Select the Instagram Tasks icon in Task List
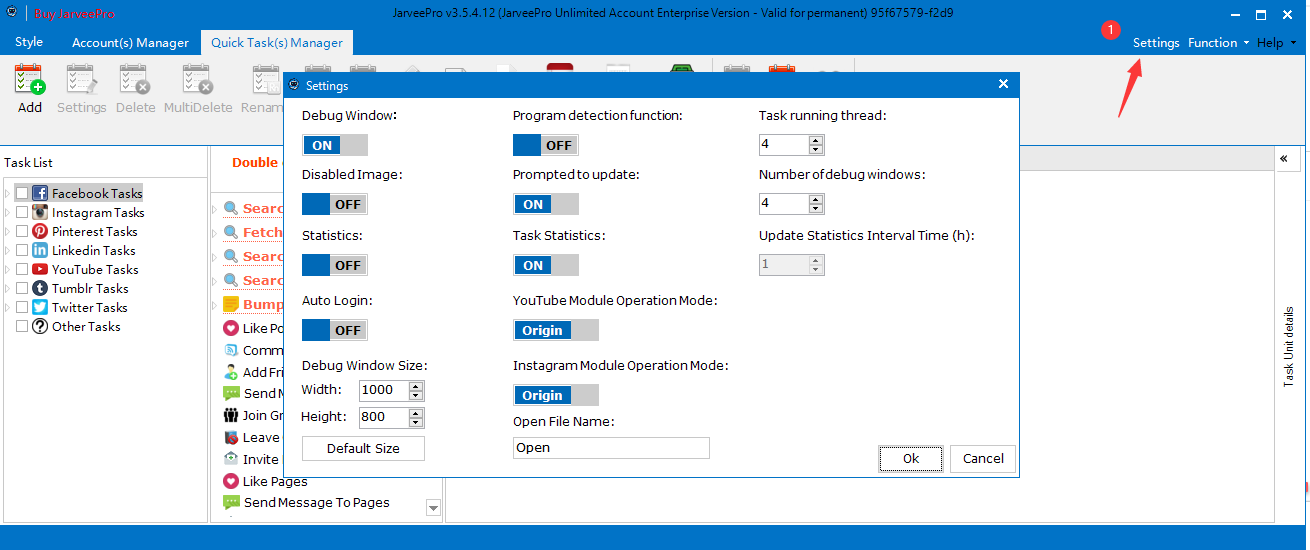Viewport: 1310px width, 550px height. (x=40, y=212)
